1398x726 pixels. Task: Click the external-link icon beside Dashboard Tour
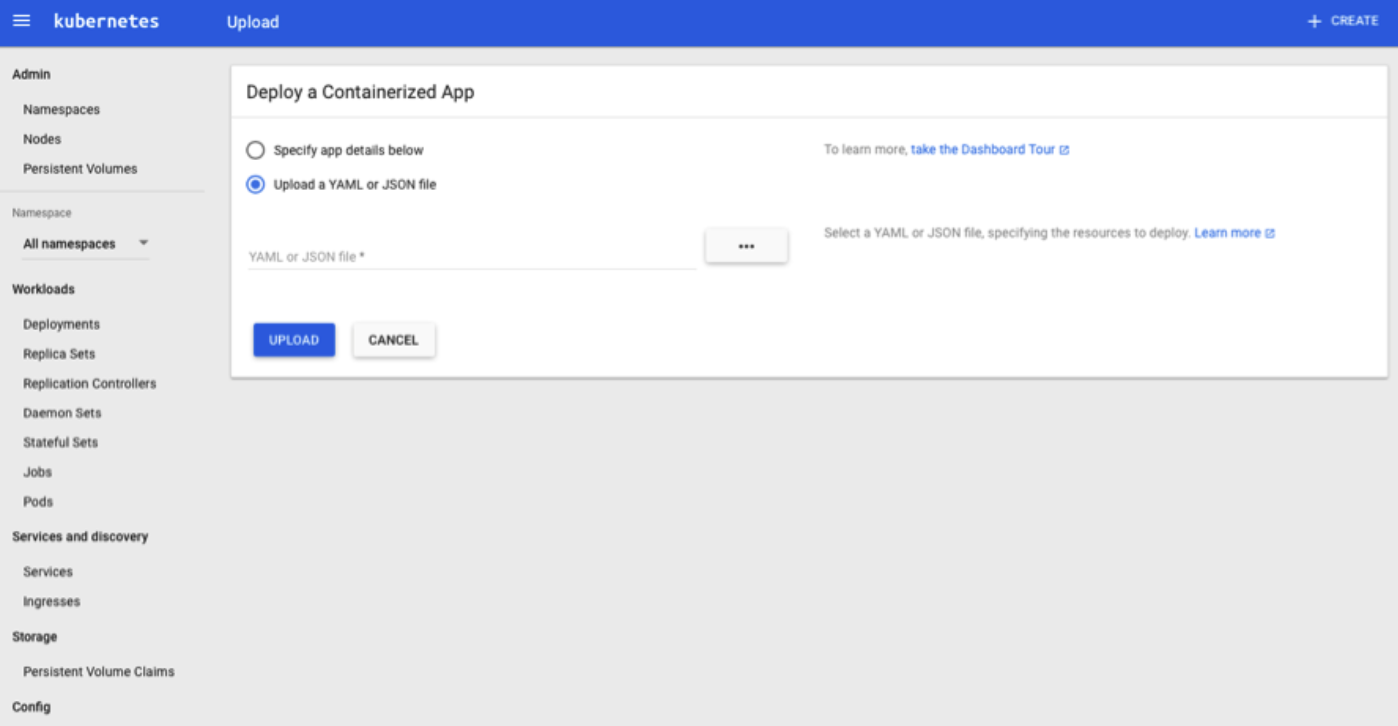(x=1064, y=150)
